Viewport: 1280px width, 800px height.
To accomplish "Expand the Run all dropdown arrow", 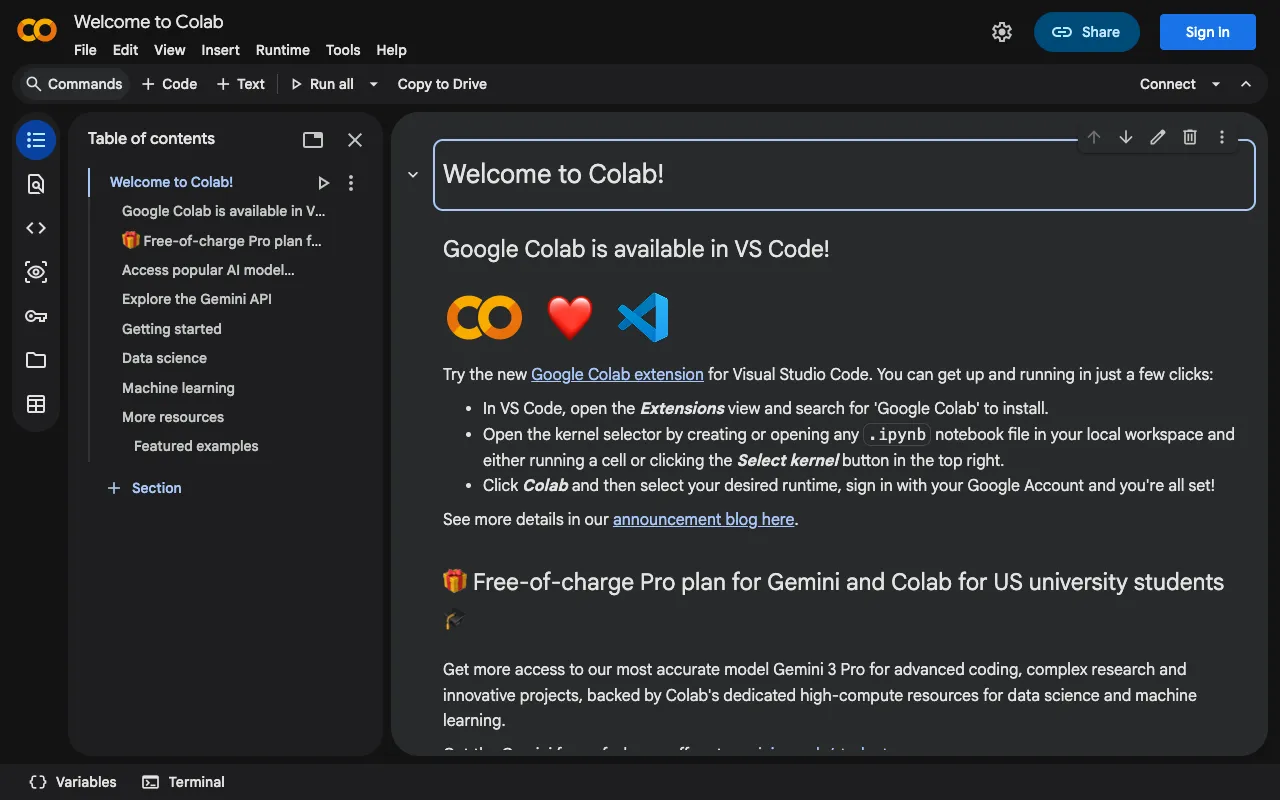I will pyautogui.click(x=372, y=84).
